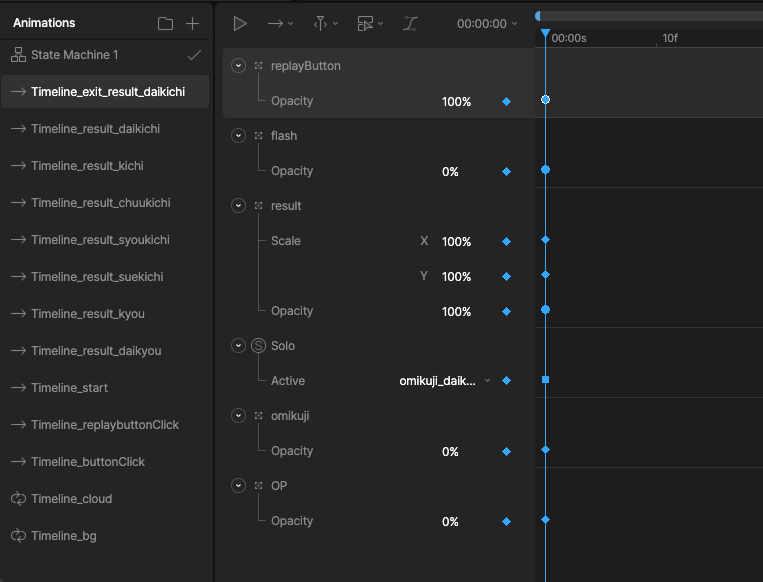Select Timeline_result_kyou animation

[105, 313]
